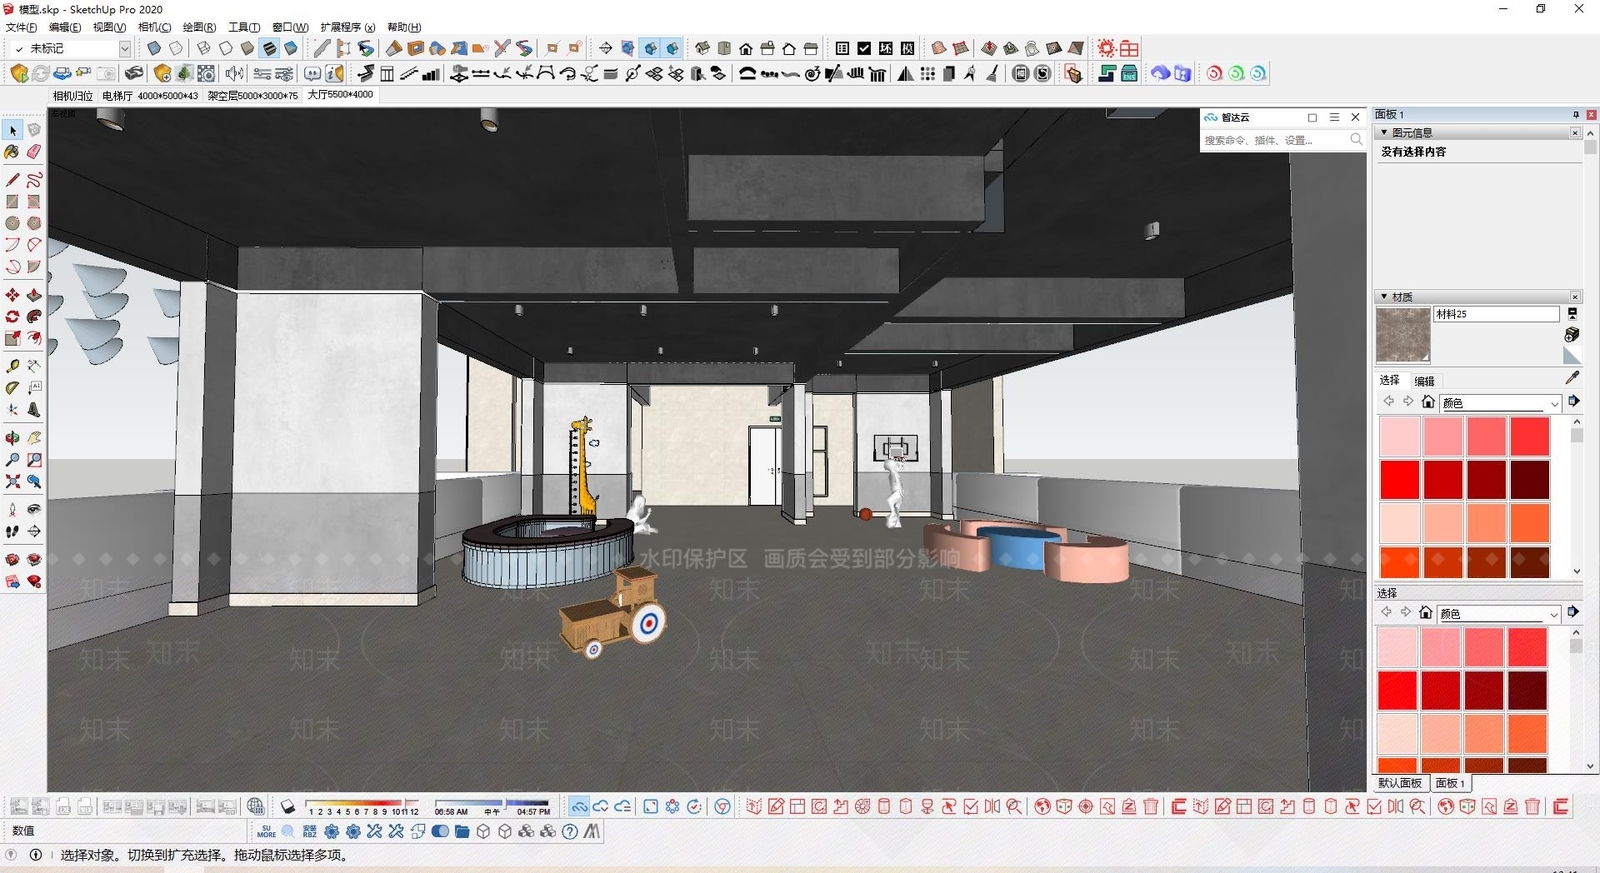The image size is (1600, 873).
Task: Open the 未标记 tag dropdown
Action: pyautogui.click(x=125, y=48)
